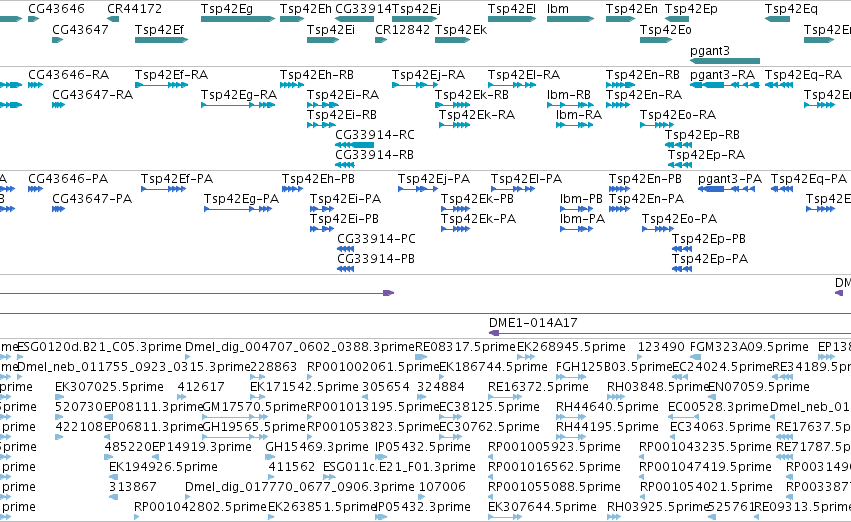Open the CG43647 gene label

80,29
